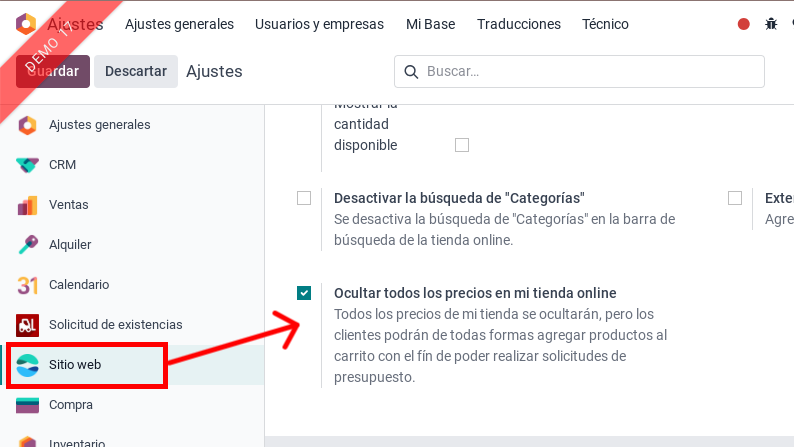
Task: Check the cantidad disponible checkbox
Action: coord(462,145)
